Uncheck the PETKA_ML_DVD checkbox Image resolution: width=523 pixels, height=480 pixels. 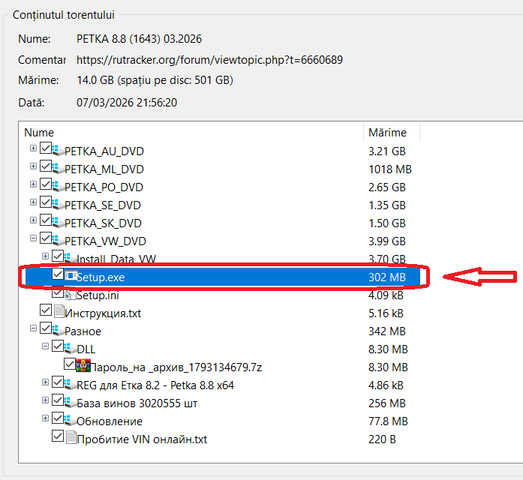click(46, 166)
